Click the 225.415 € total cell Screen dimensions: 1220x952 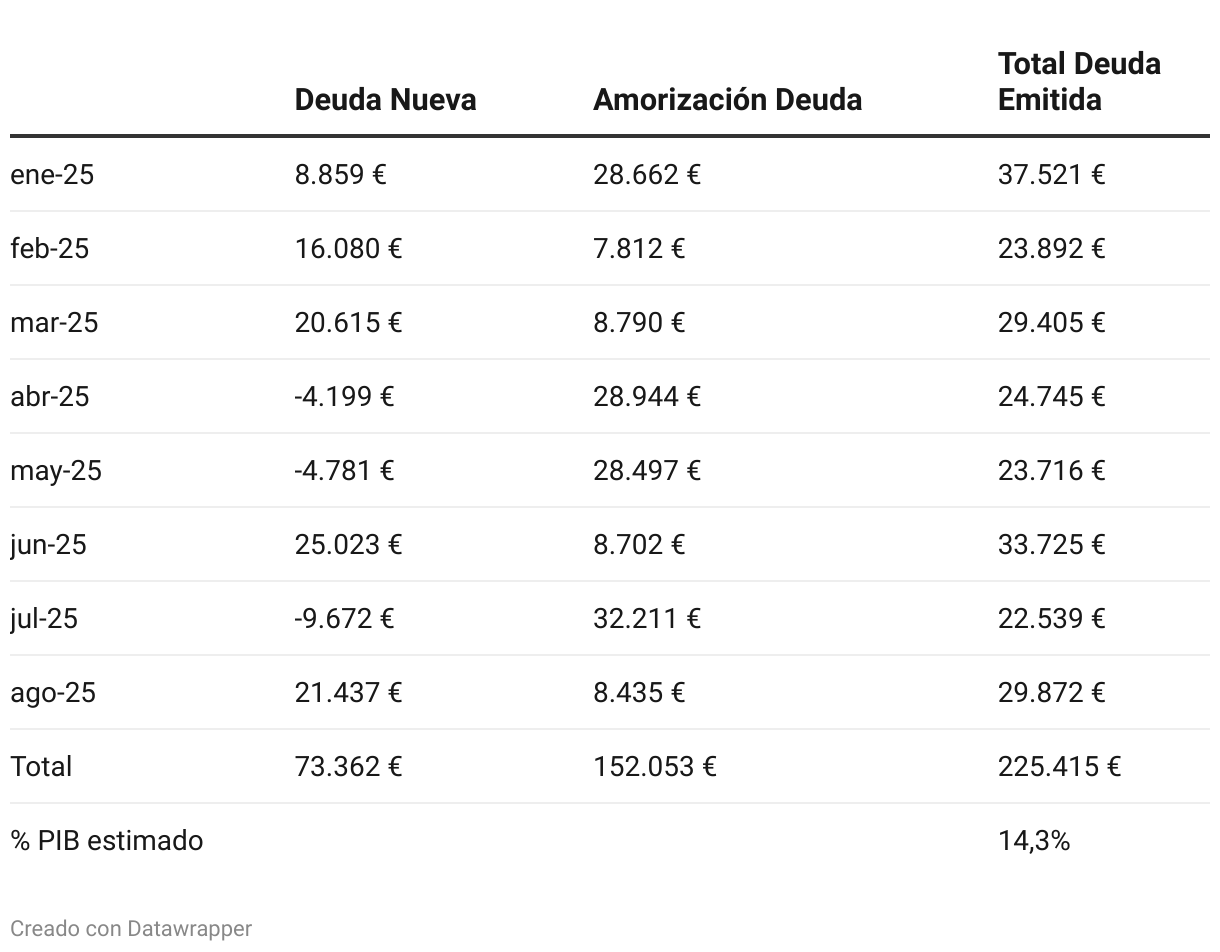coord(1059,766)
